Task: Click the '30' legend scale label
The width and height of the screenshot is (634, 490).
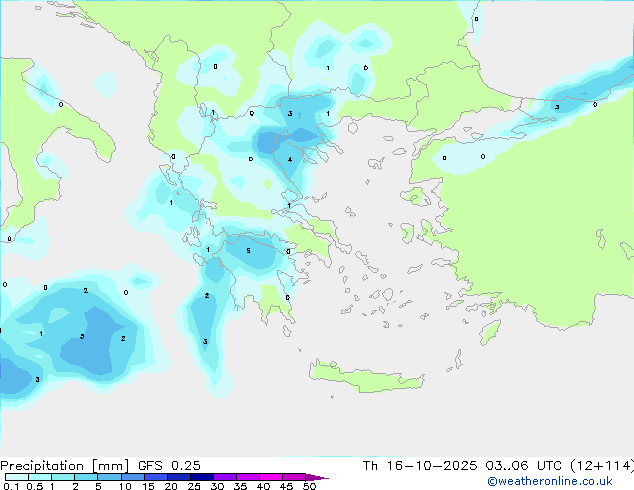Action: [217, 486]
